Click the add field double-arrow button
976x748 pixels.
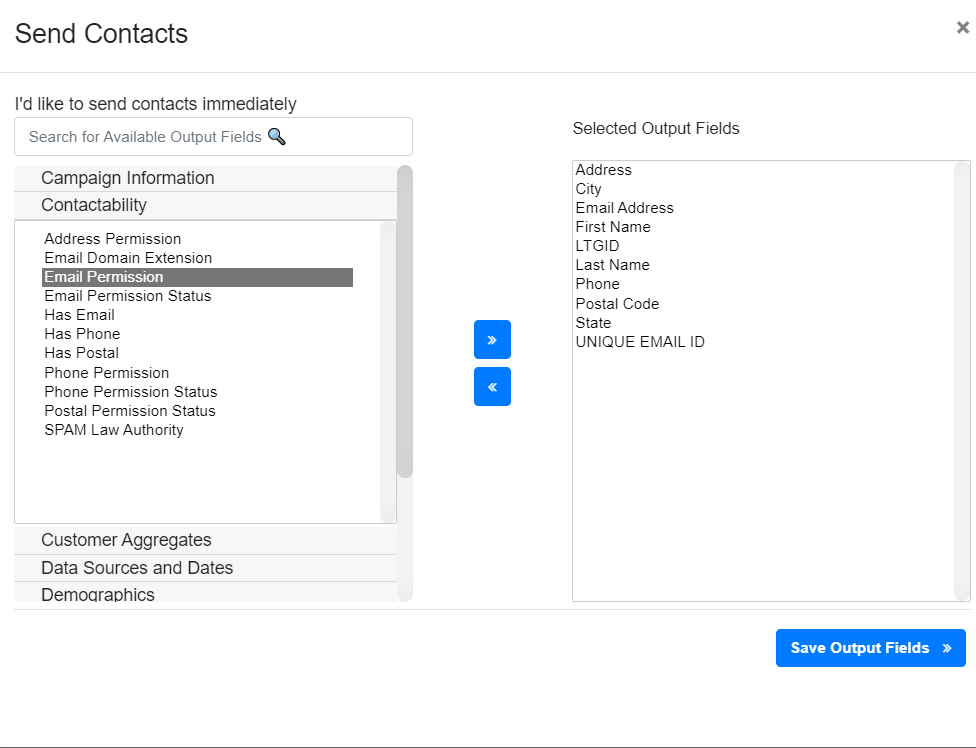click(492, 339)
